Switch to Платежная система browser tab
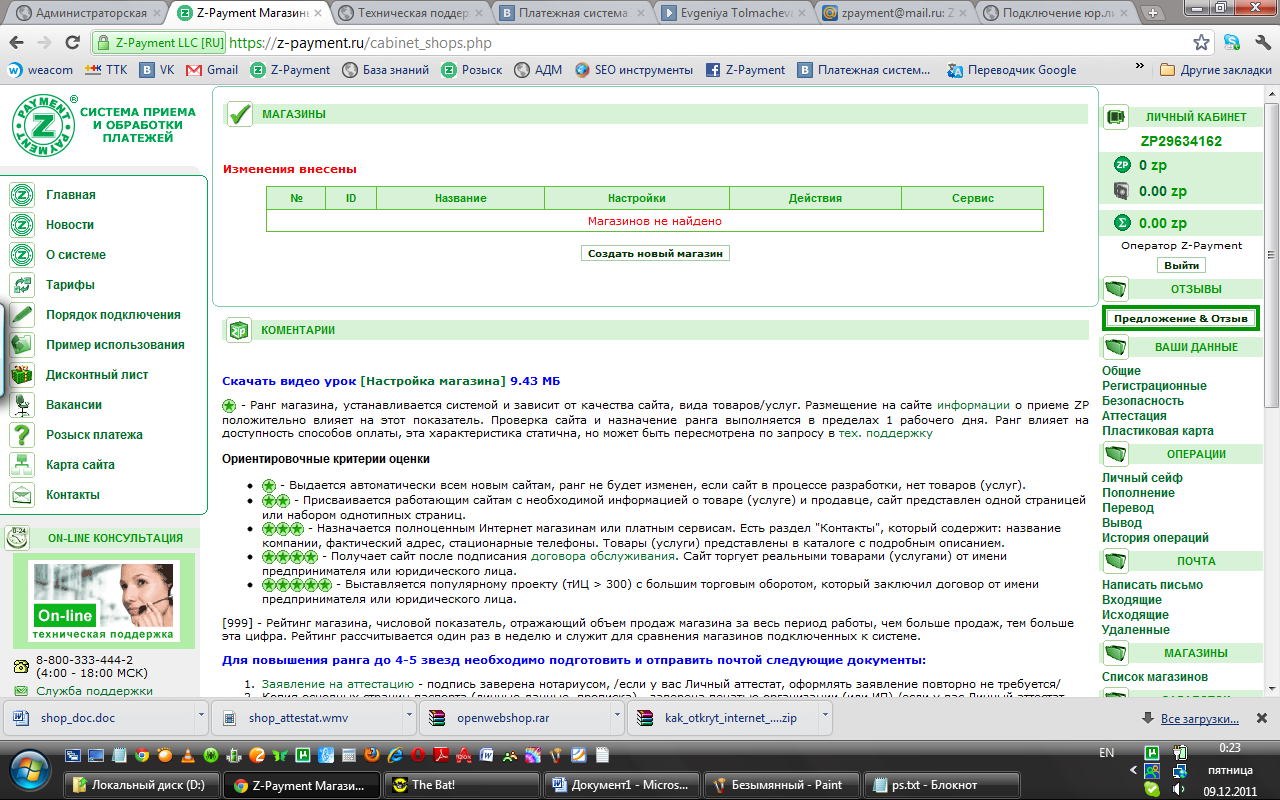The height and width of the screenshot is (800, 1280). coord(569,13)
